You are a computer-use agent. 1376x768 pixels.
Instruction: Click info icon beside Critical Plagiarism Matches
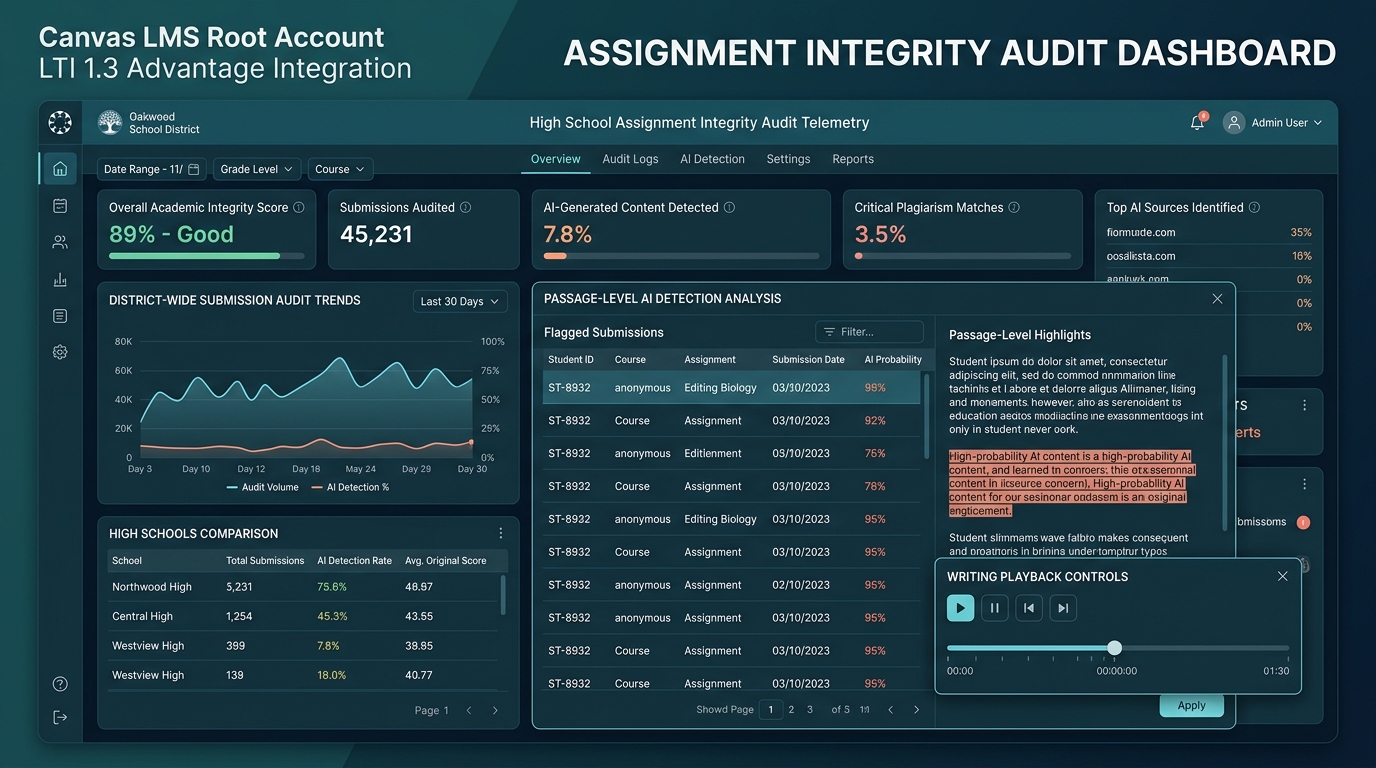[1014, 208]
